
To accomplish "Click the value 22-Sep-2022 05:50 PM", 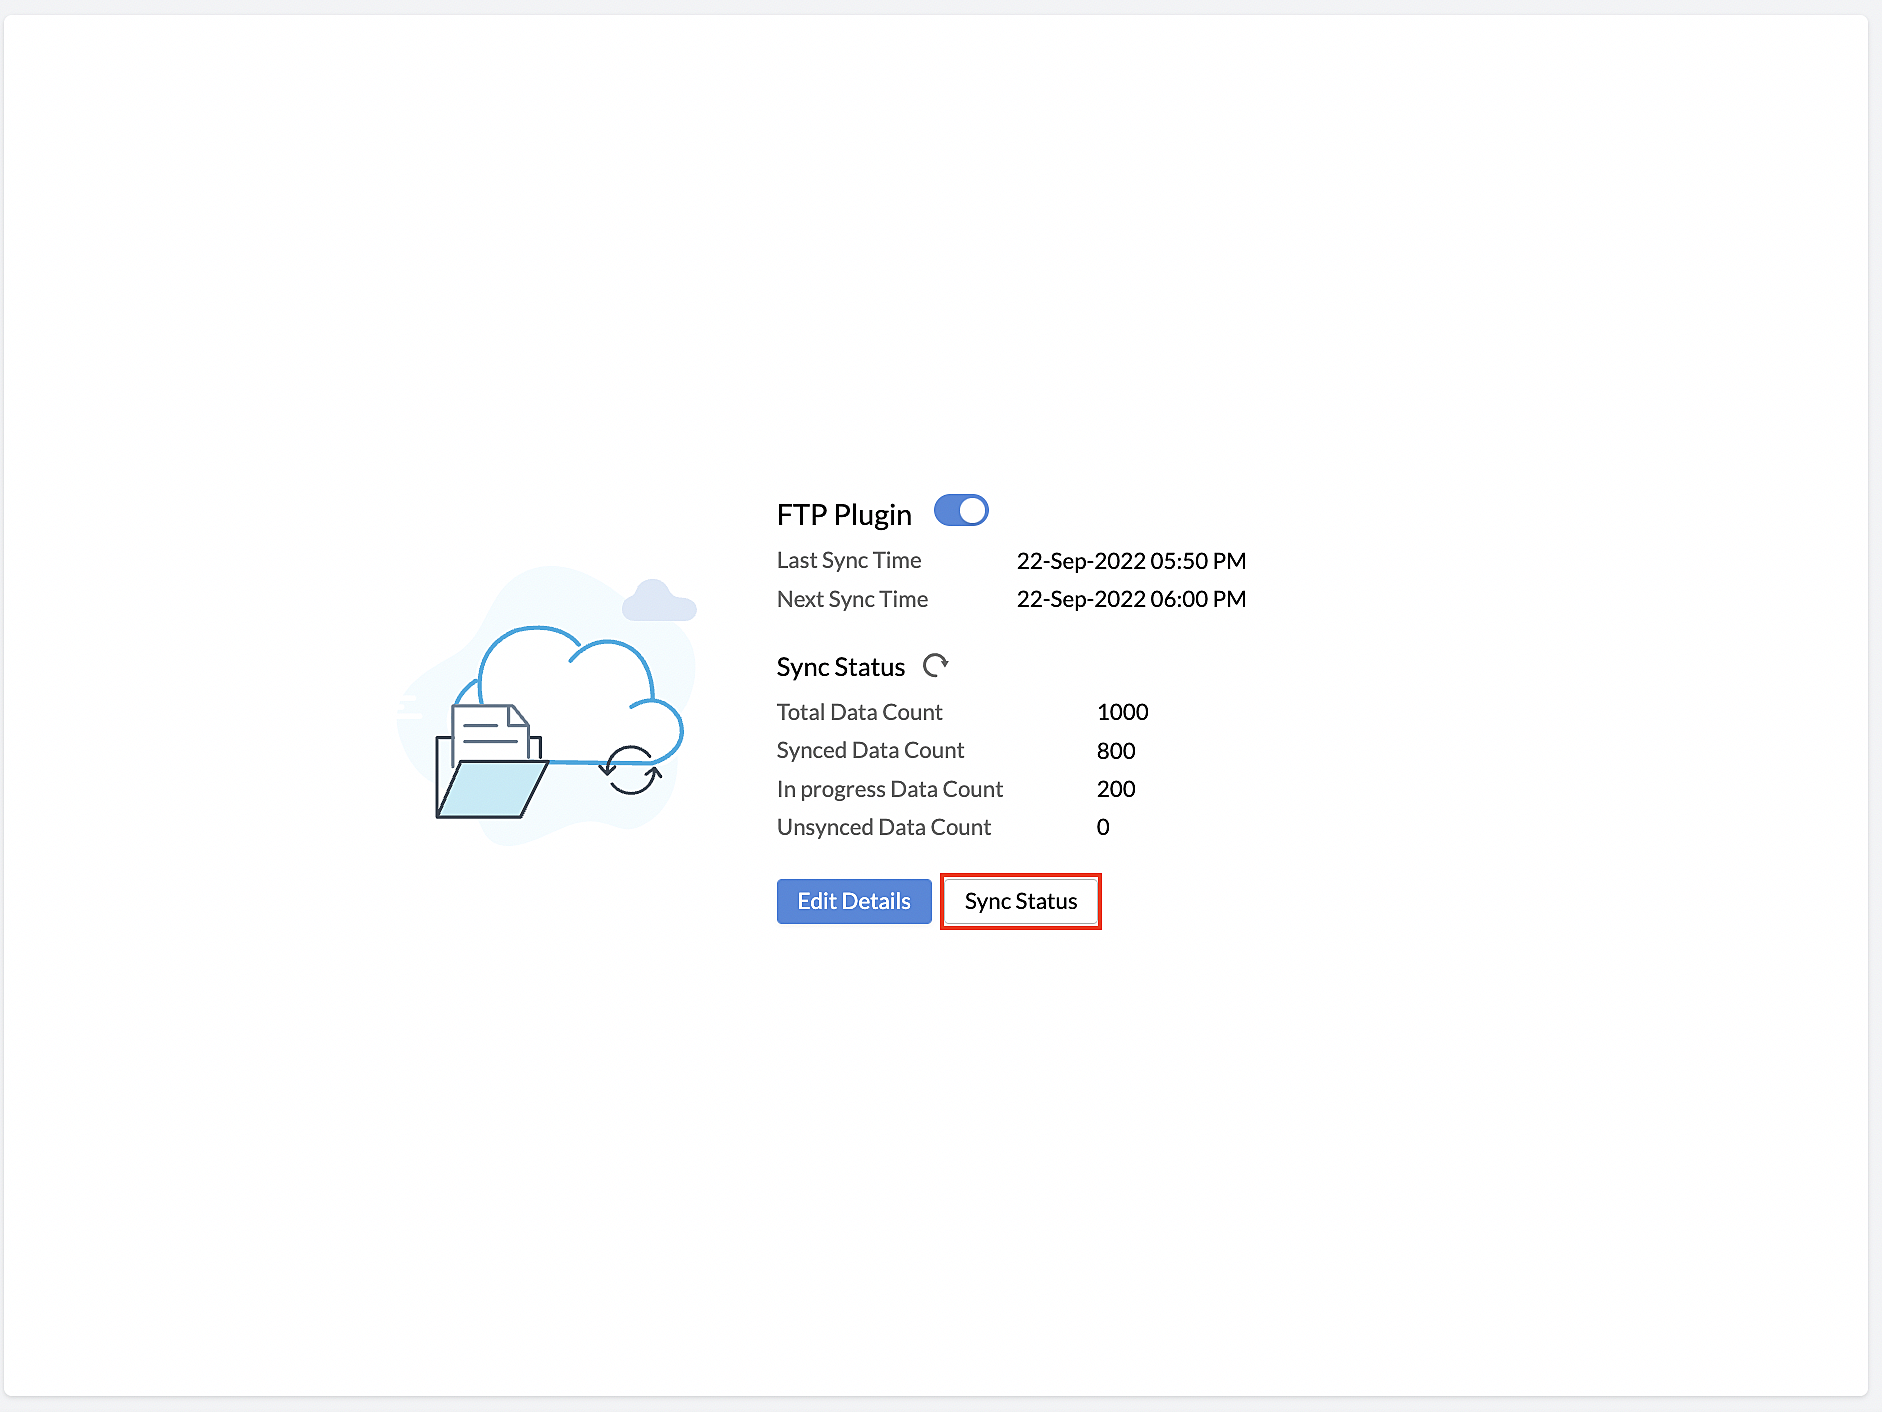I will (x=1131, y=561).
